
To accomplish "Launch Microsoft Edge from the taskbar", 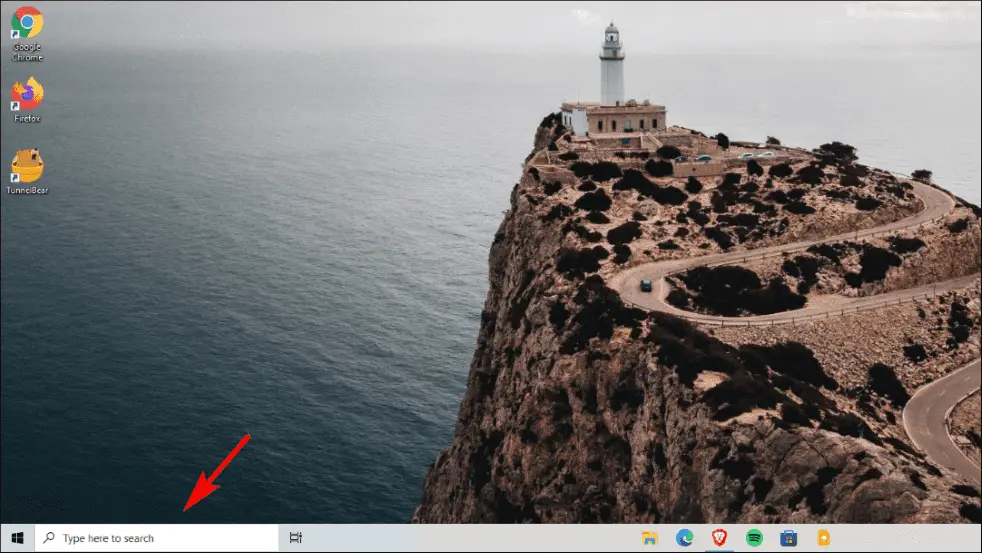I will click(x=685, y=537).
